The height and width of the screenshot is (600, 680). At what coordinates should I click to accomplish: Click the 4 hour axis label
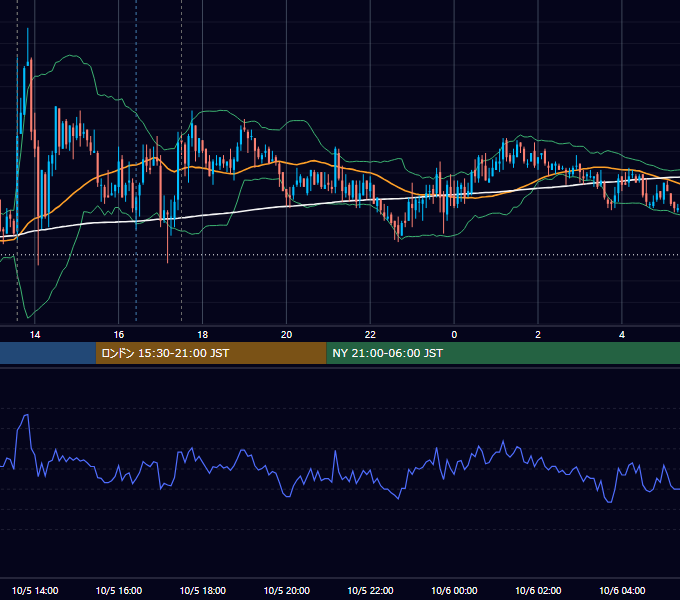pyautogui.click(x=622, y=335)
